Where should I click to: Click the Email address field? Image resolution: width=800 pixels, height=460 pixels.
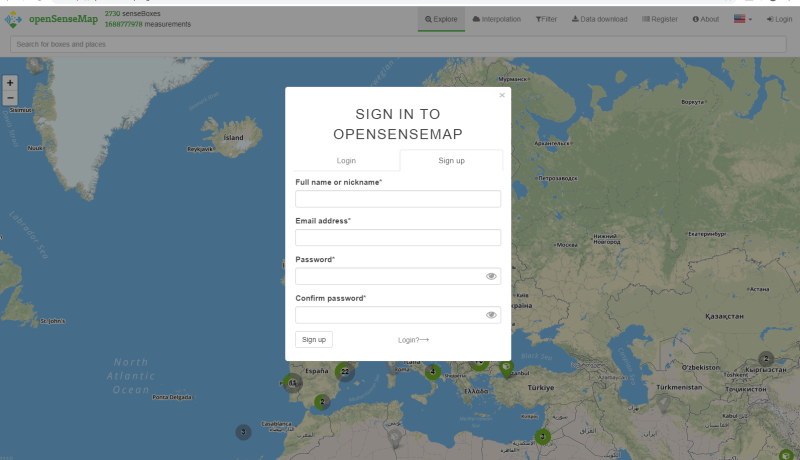398,238
